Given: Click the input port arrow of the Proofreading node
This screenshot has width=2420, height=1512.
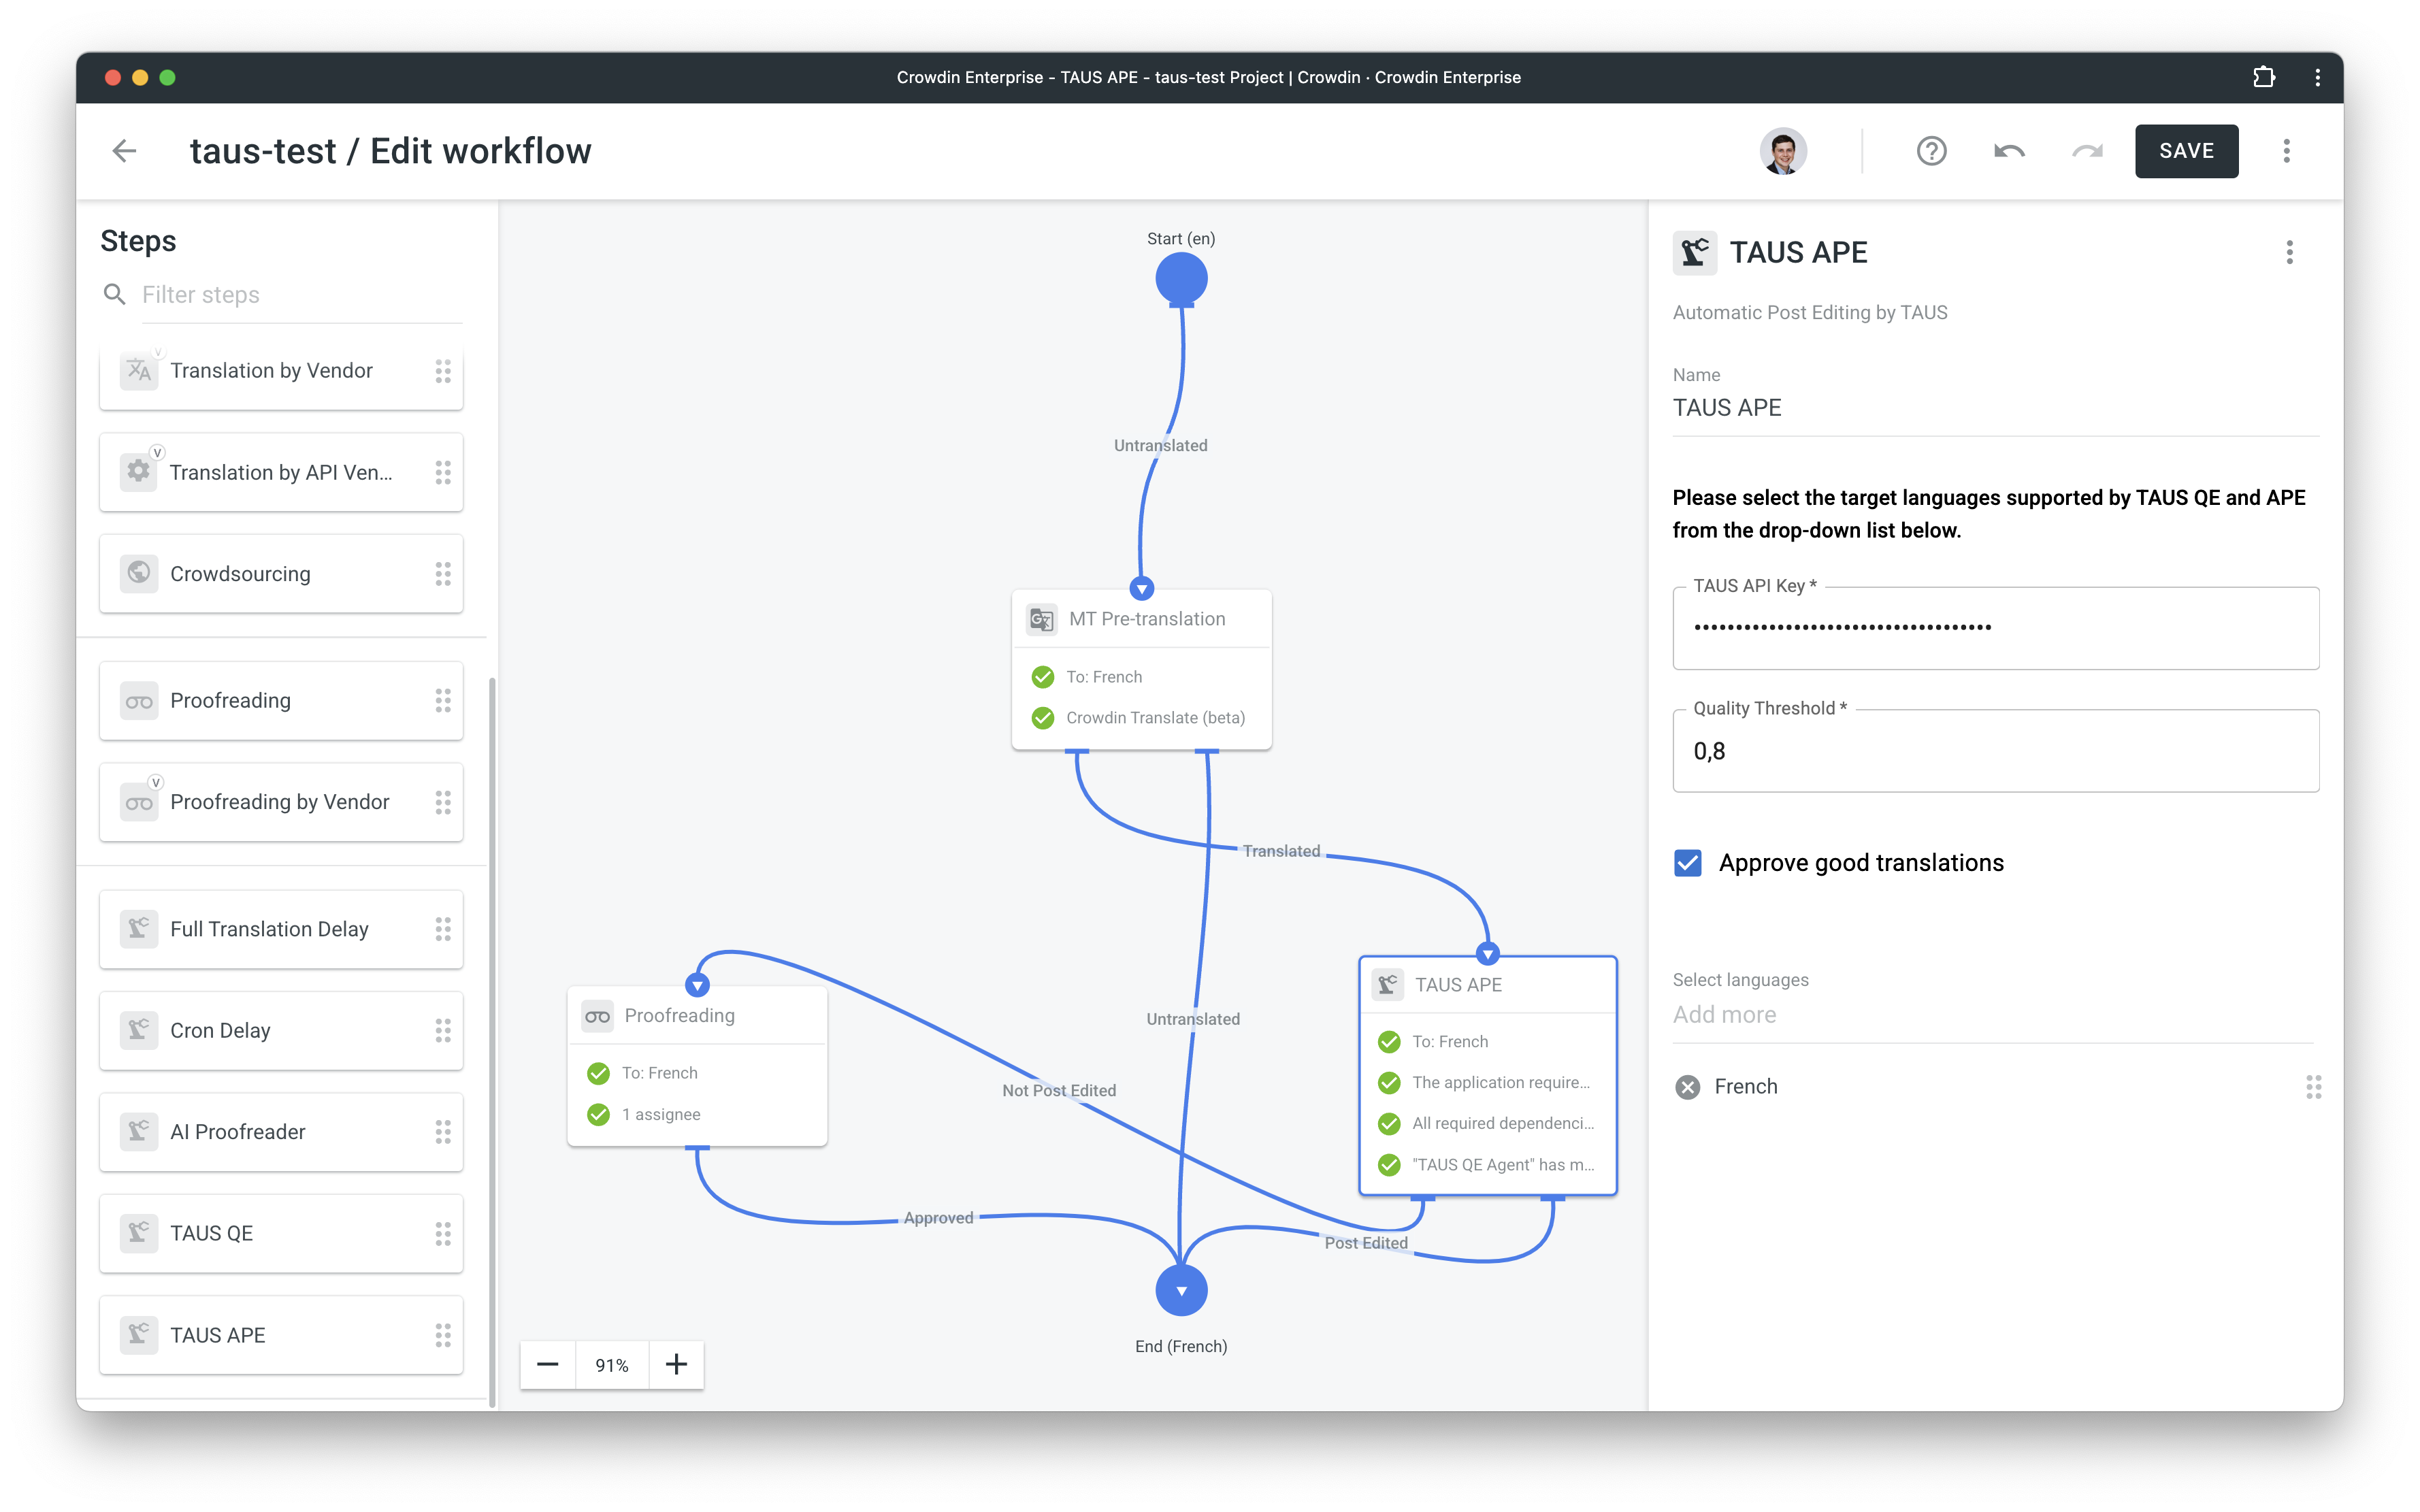Looking at the screenshot, I should 697,985.
